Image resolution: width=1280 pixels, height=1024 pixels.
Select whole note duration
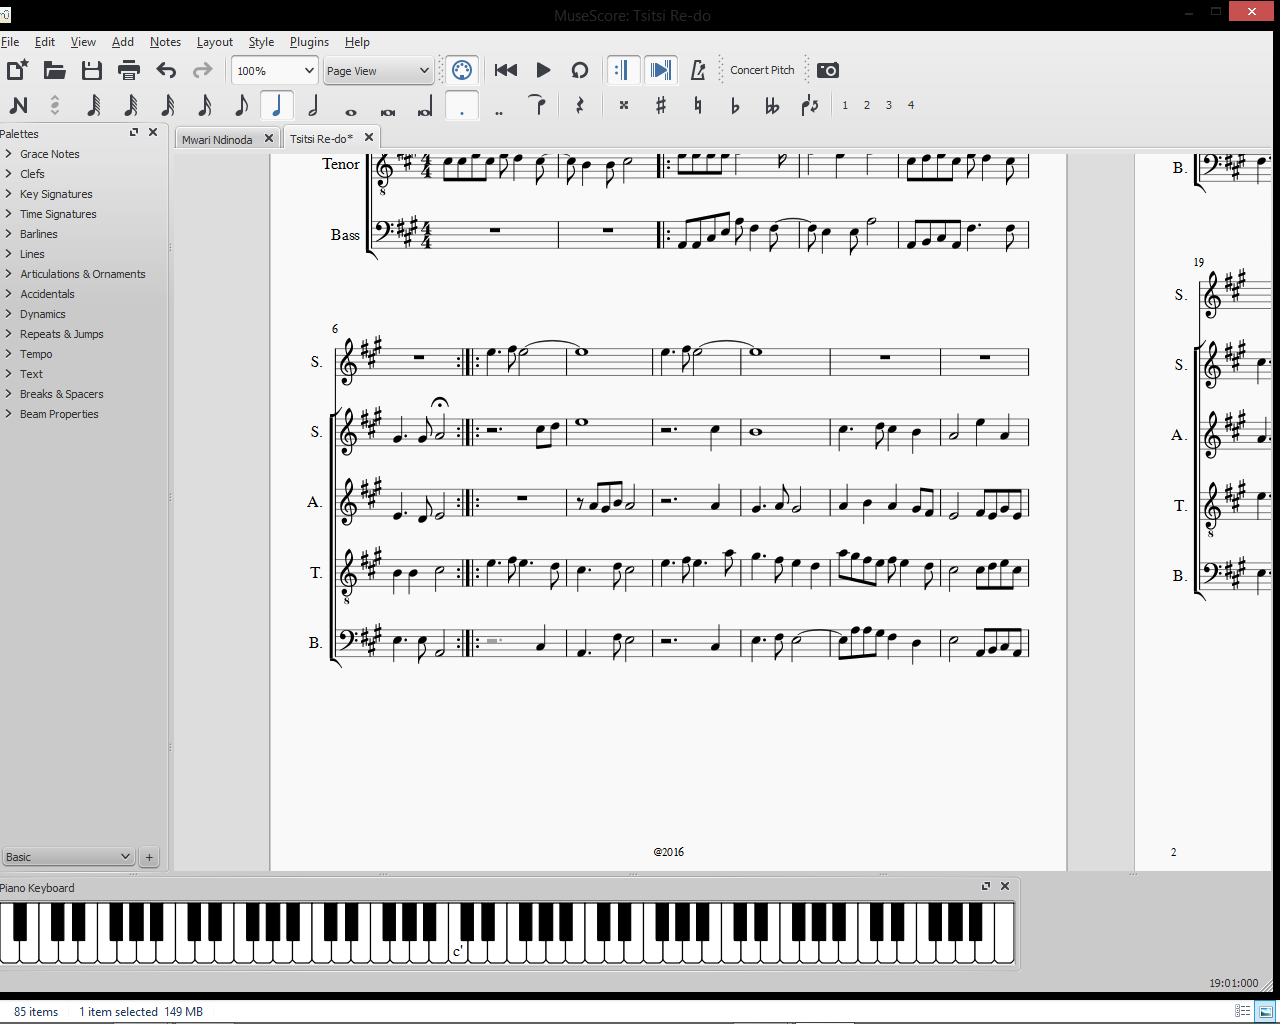(x=351, y=110)
